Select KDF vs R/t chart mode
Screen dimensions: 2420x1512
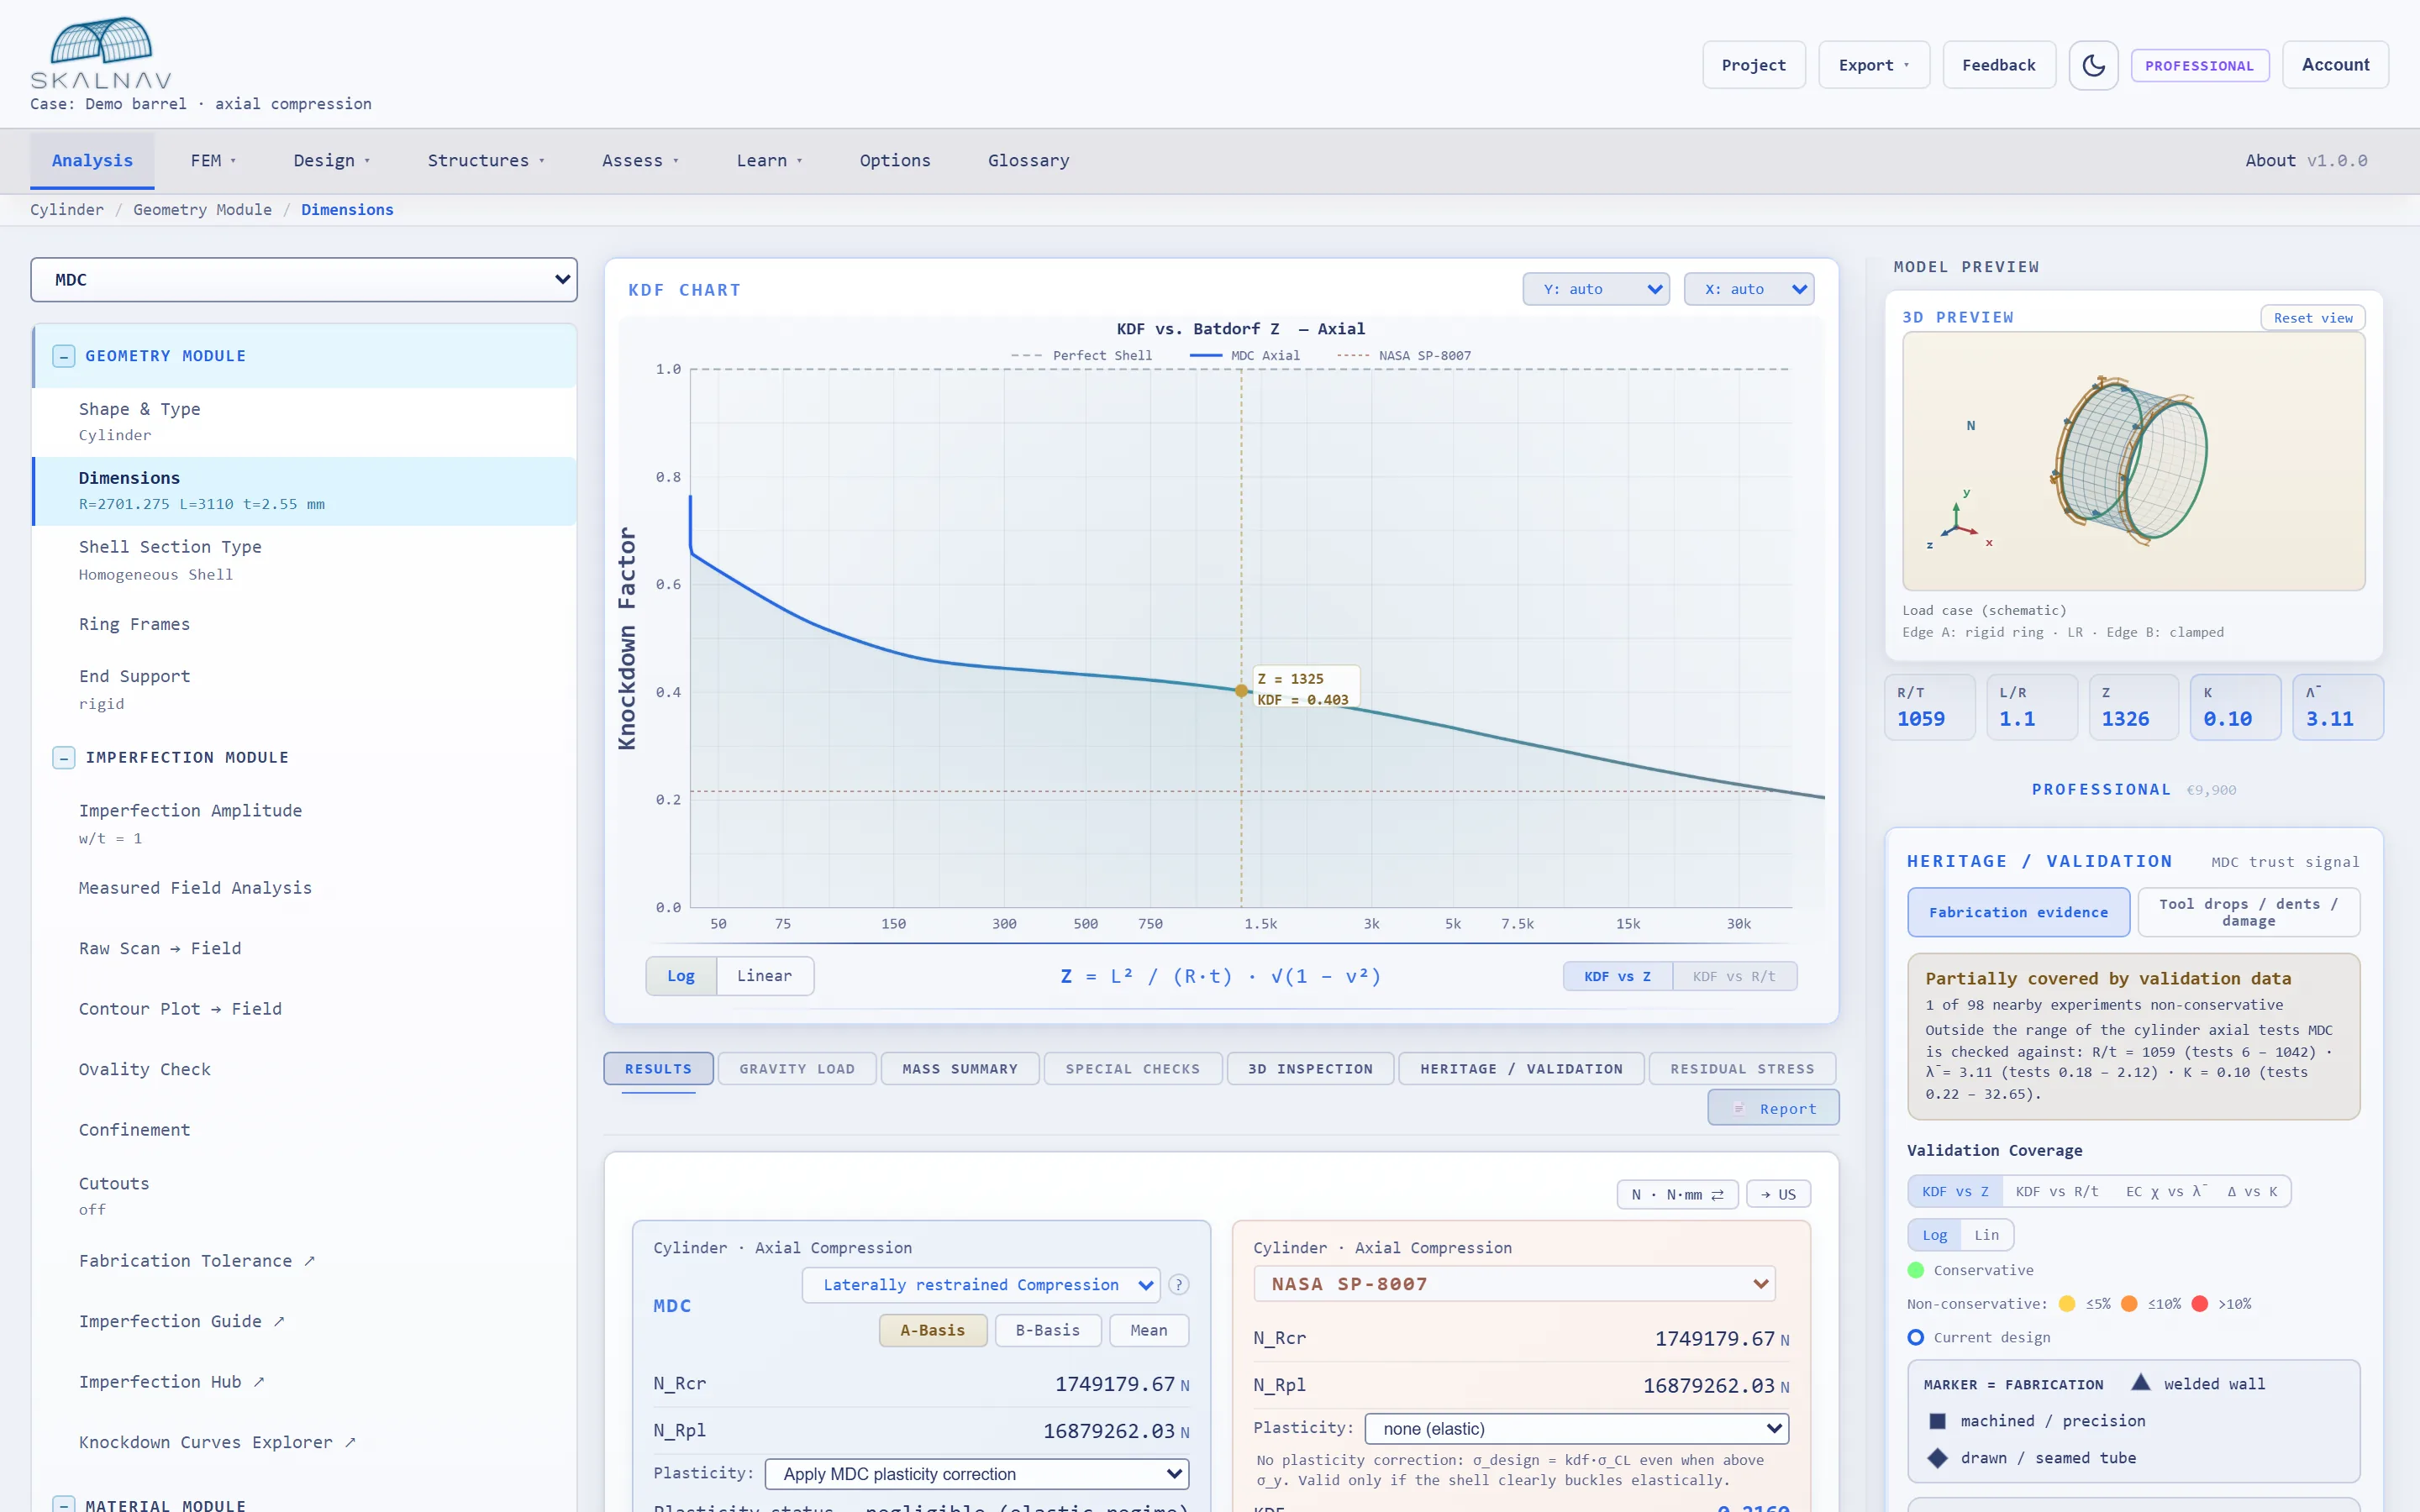(1734, 976)
